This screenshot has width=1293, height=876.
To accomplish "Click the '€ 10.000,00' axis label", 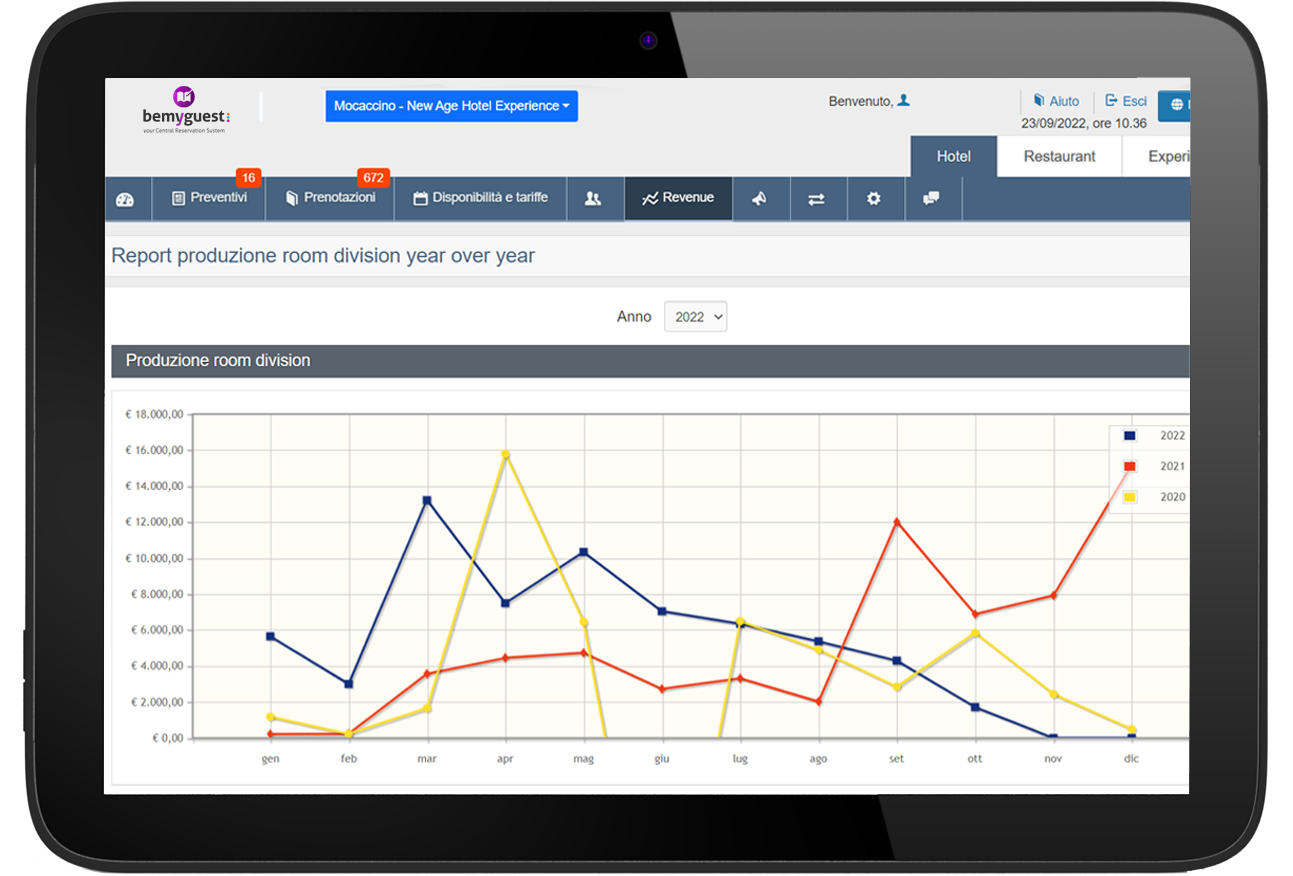I will point(154,559).
